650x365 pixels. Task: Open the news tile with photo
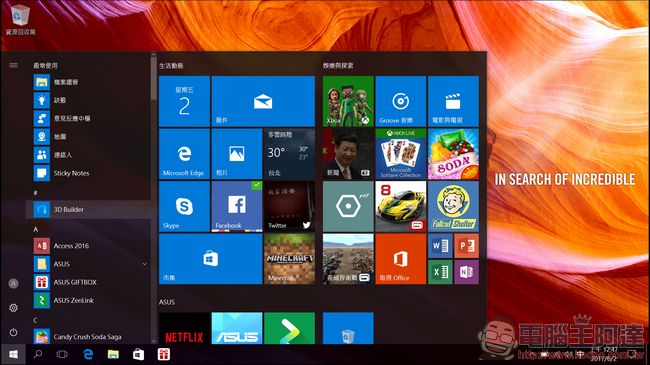(x=348, y=154)
